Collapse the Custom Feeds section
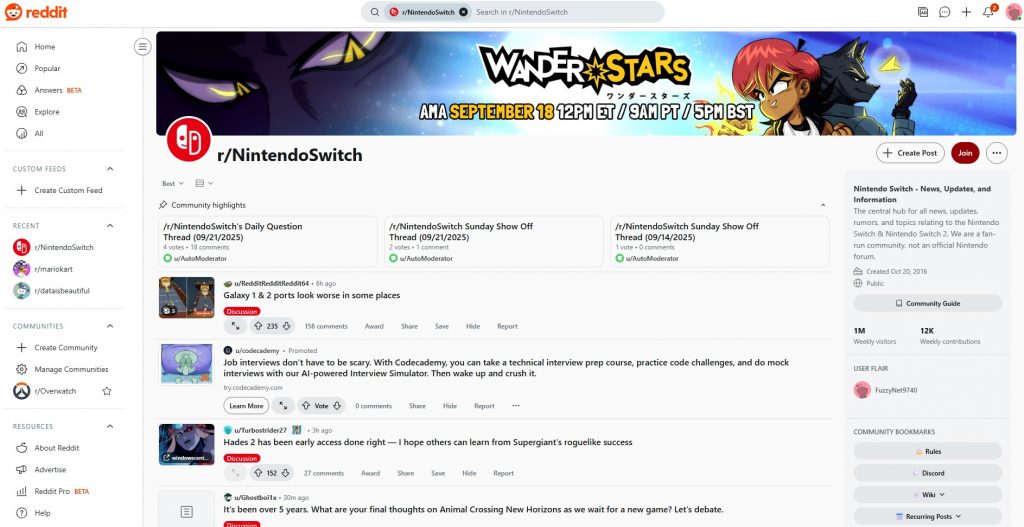 click(110, 168)
